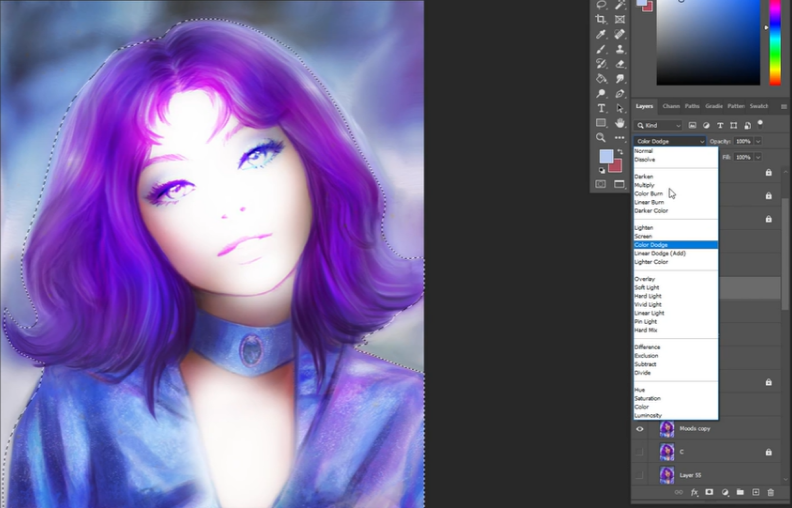Viewport: 792px width, 508px height.
Task: Switch to the Swatches tab
Action: coord(759,106)
